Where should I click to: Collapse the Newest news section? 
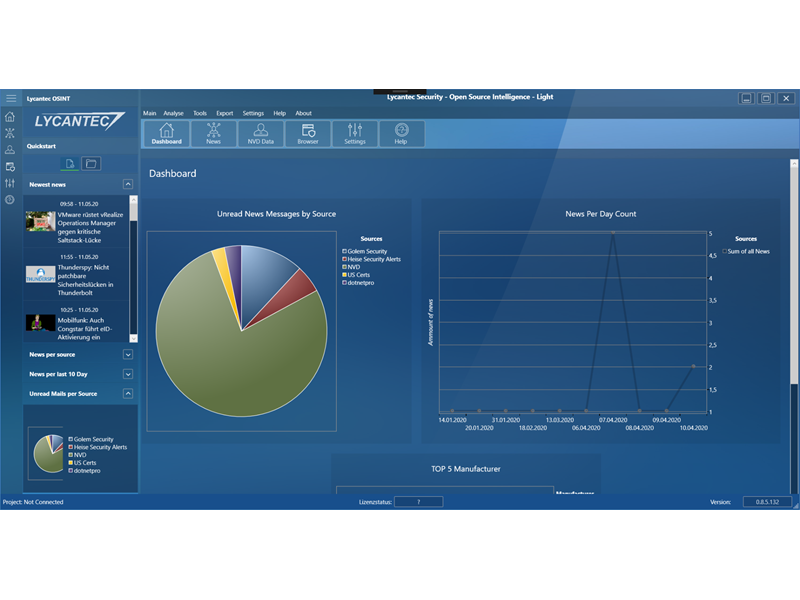click(x=128, y=184)
